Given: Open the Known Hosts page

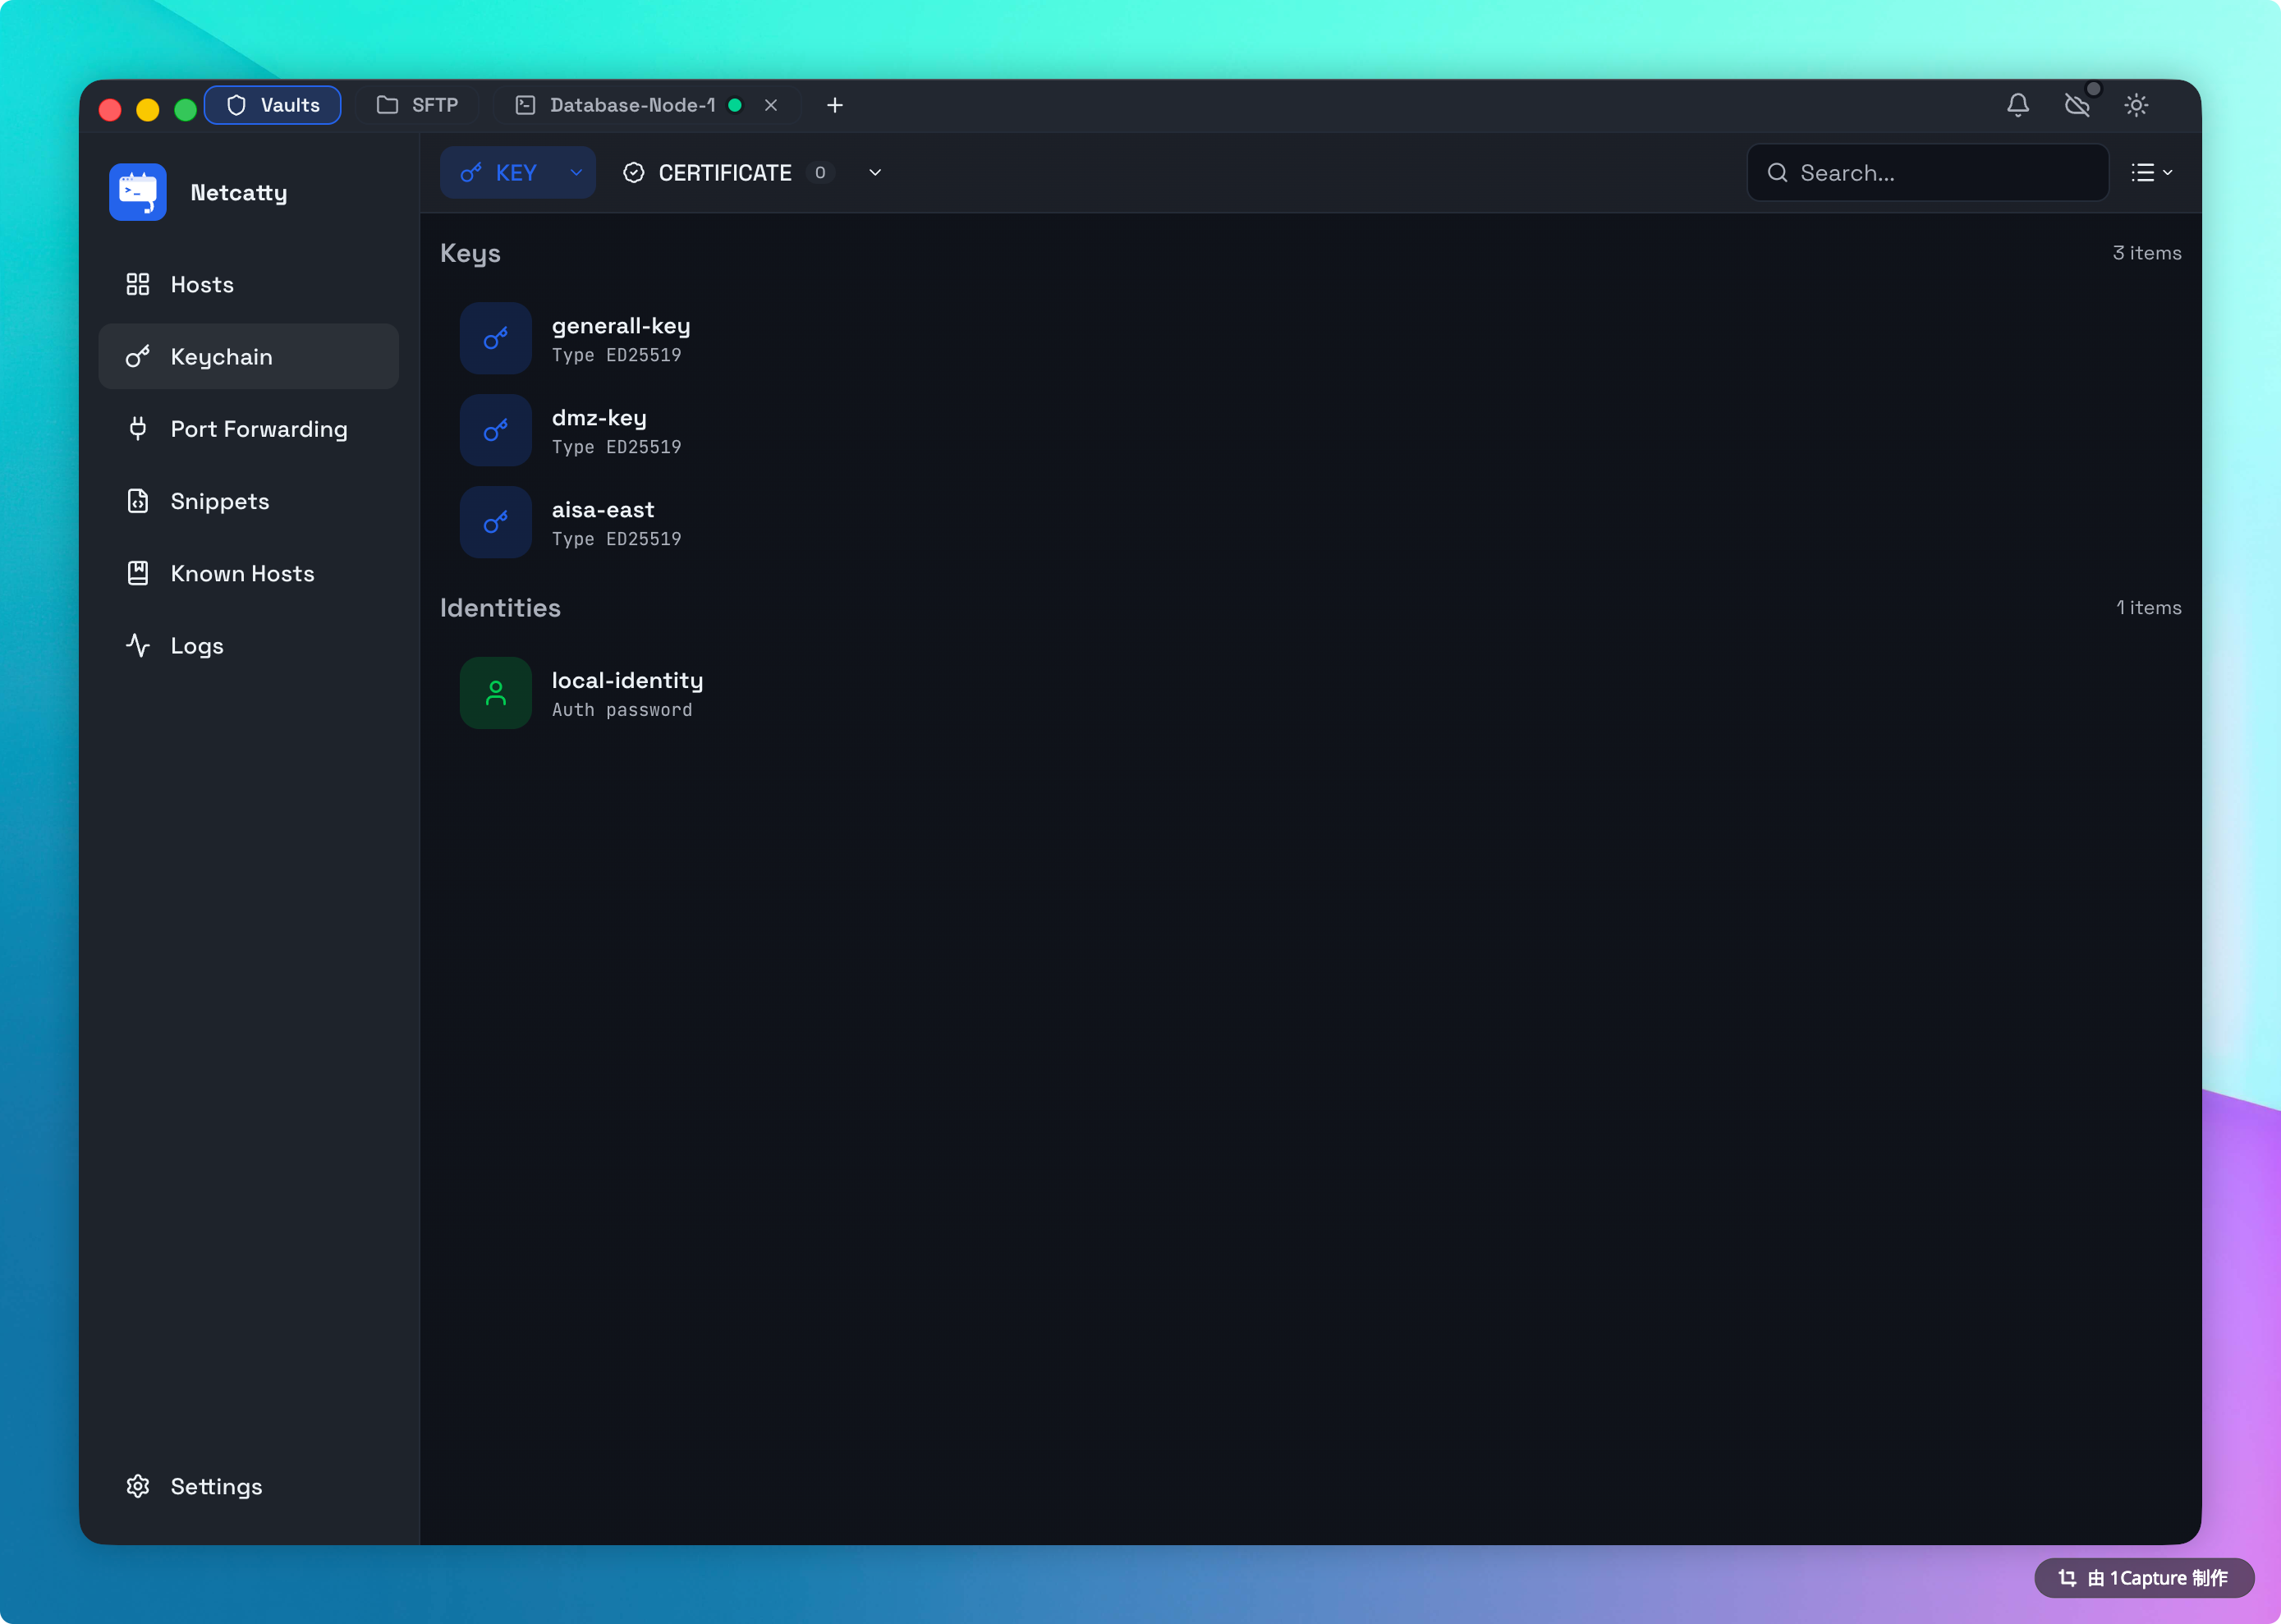Looking at the screenshot, I should tap(242, 574).
